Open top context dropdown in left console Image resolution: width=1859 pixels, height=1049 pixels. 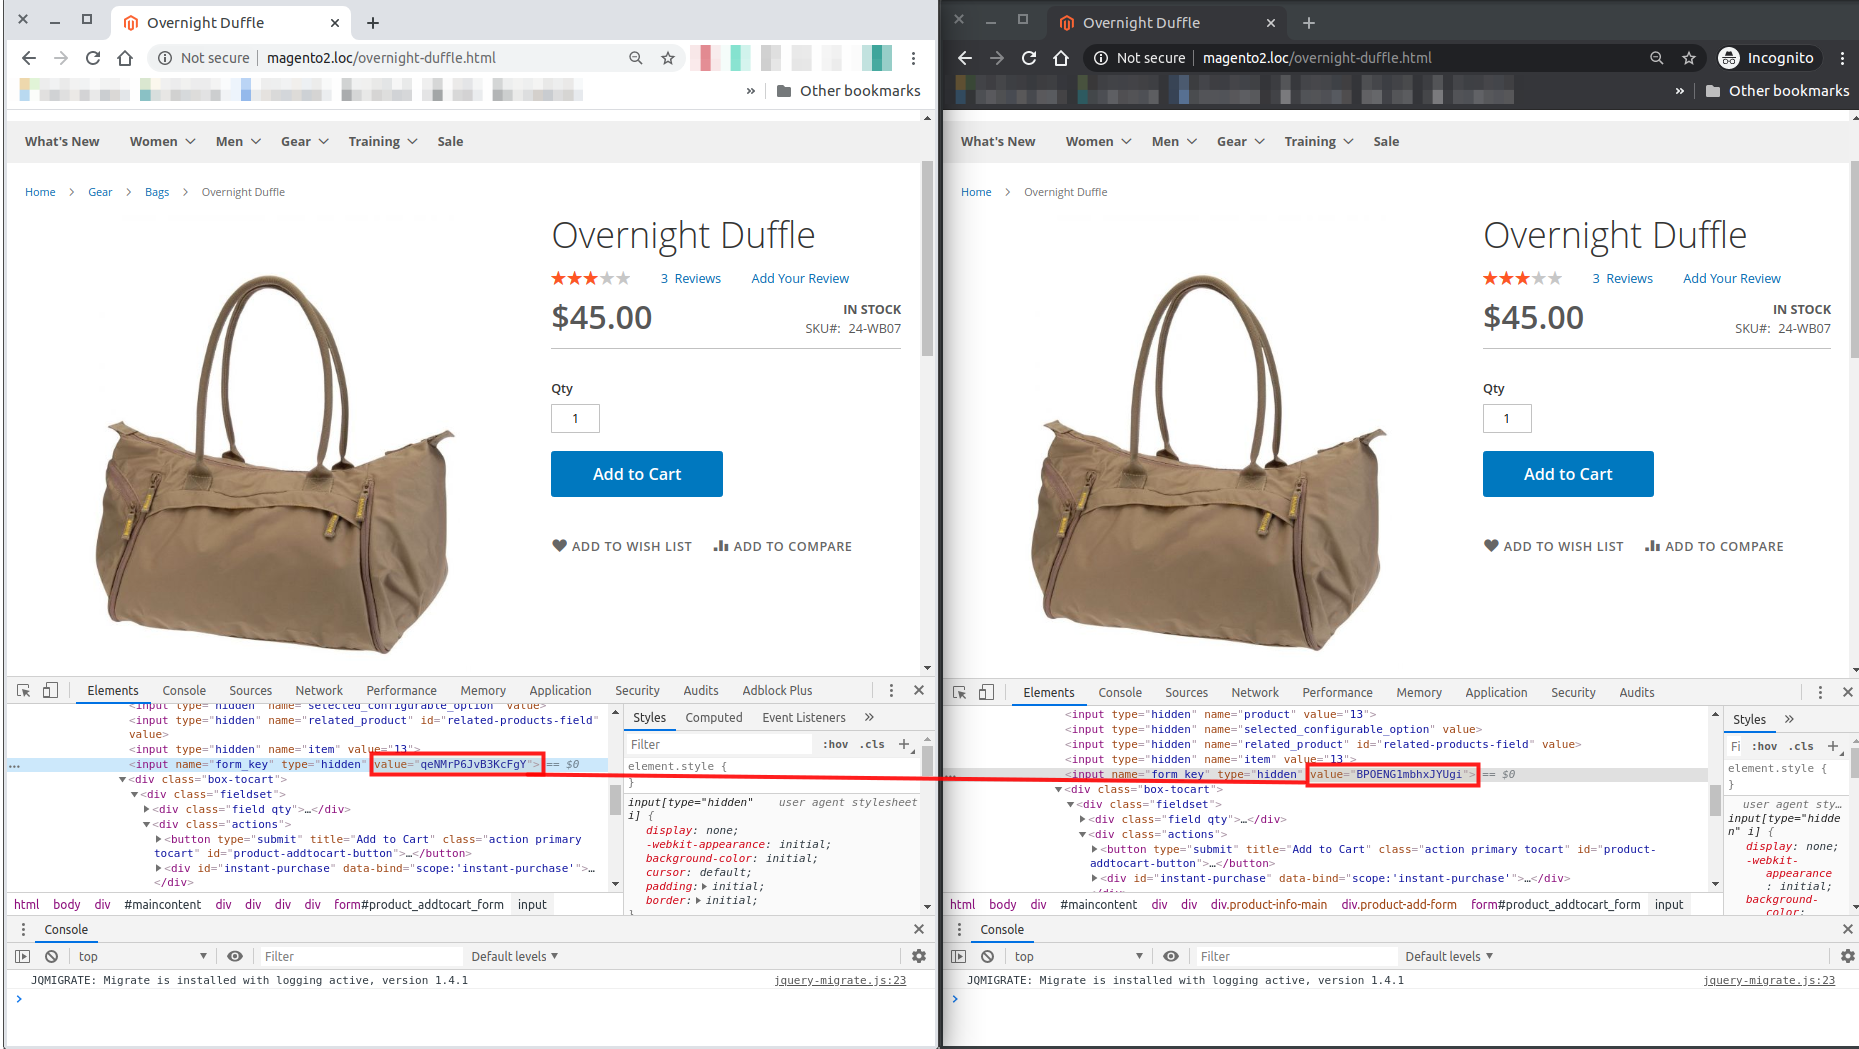click(x=142, y=956)
